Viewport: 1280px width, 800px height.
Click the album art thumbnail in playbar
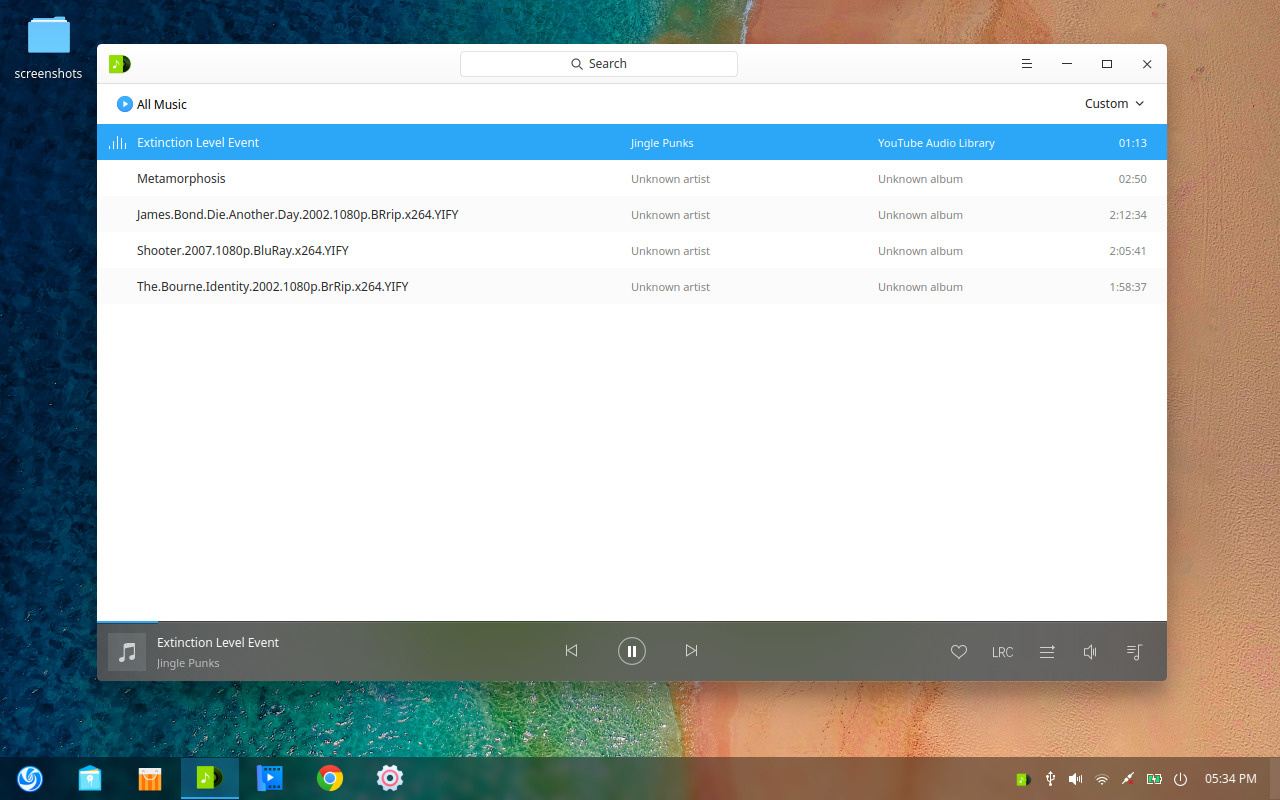(x=127, y=651)
